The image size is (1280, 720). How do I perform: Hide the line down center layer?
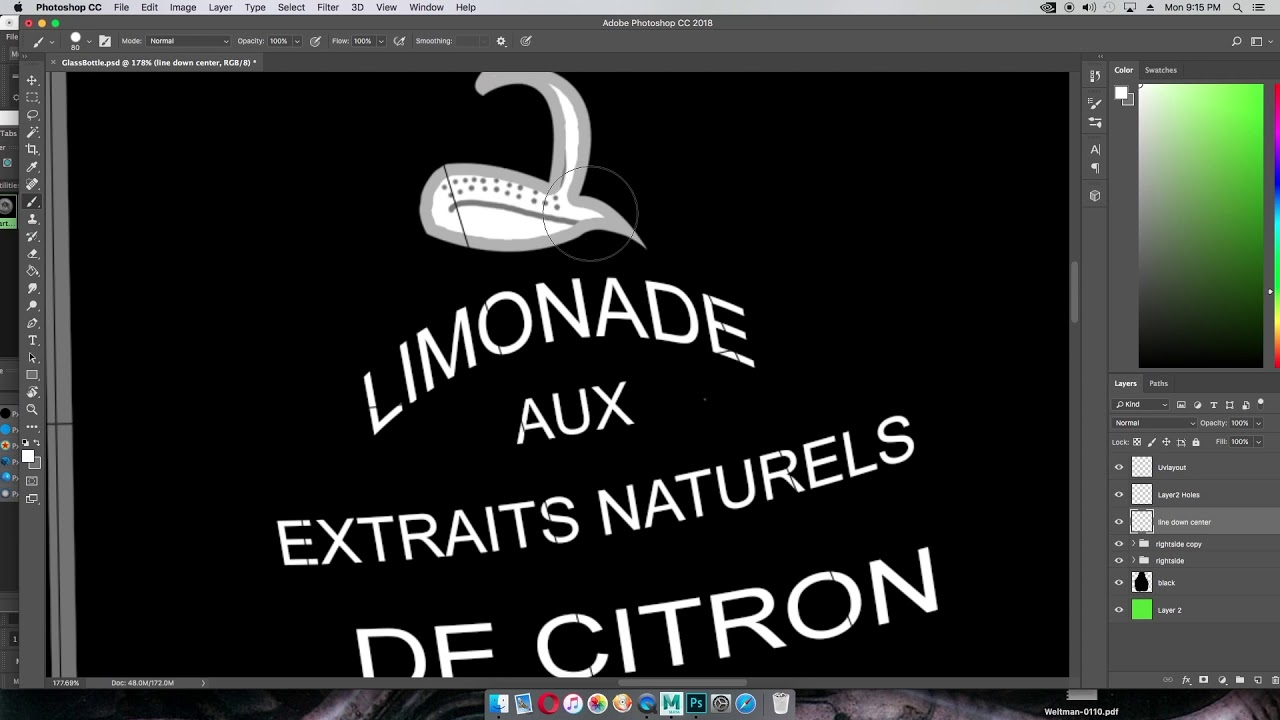pos(1119,521)
